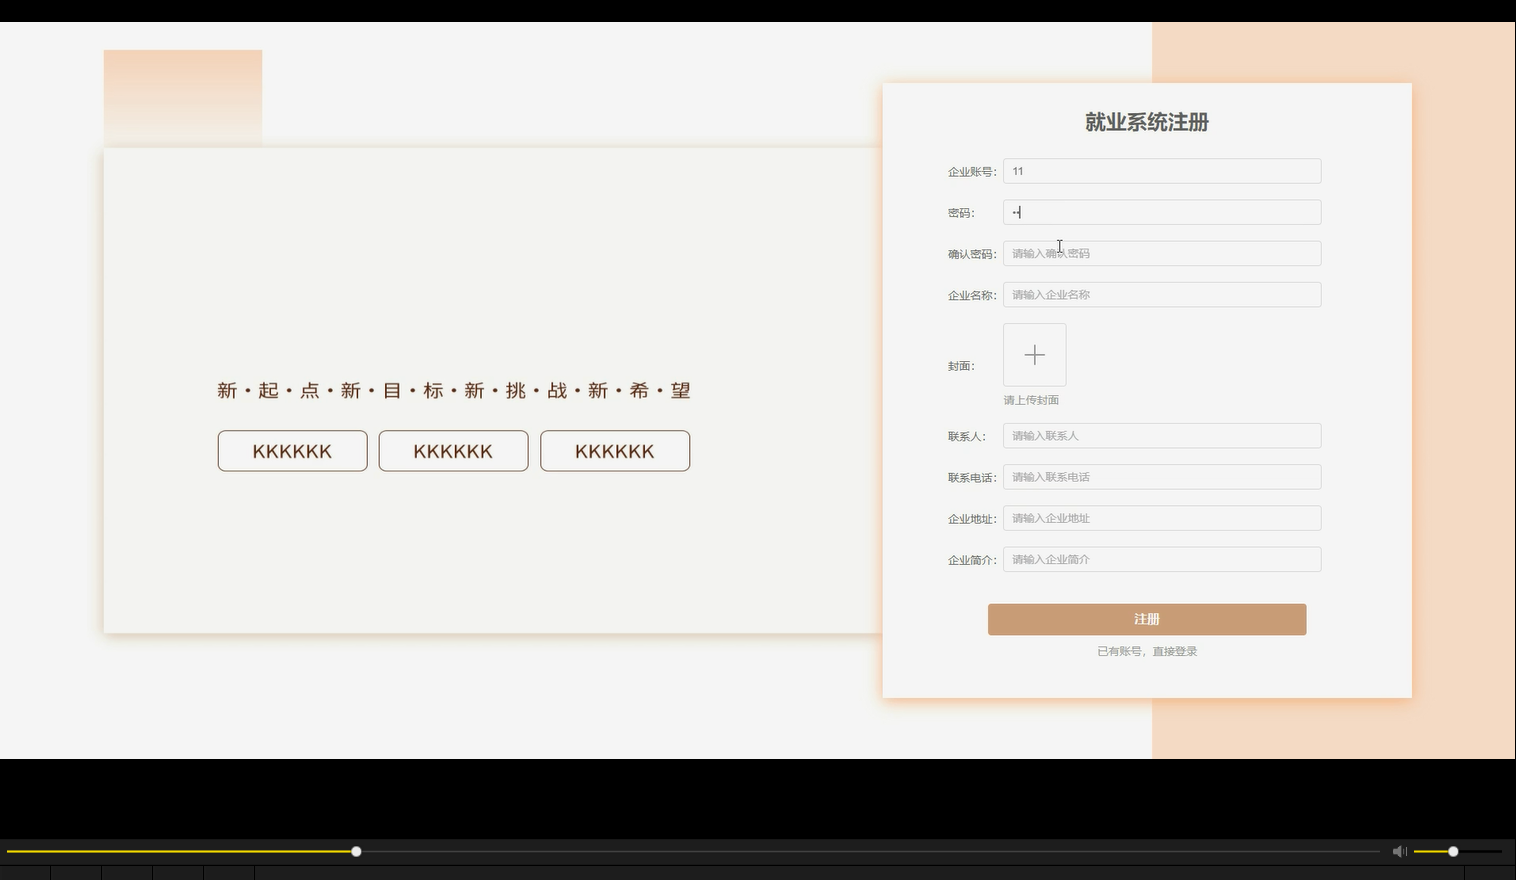Click the first KKKKKK button
Viewport: 1516px width, 880px height.
pyautogui.click(x=292, y=451)
